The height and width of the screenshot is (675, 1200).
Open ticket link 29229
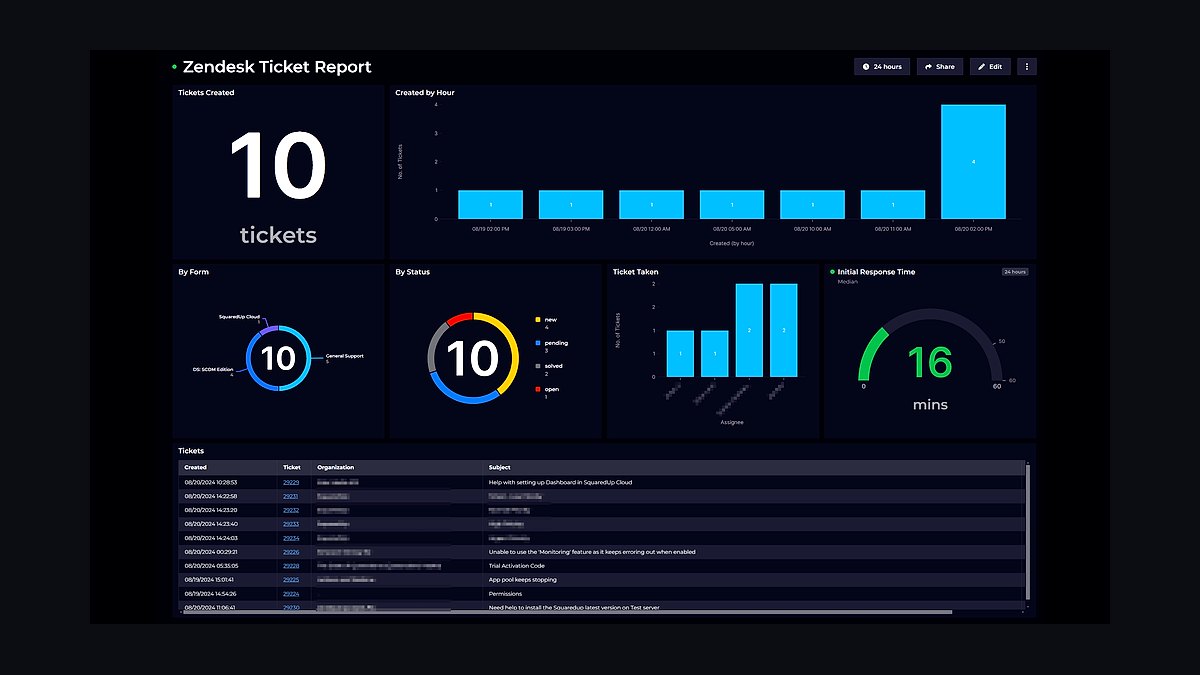[x=291, y=482]
